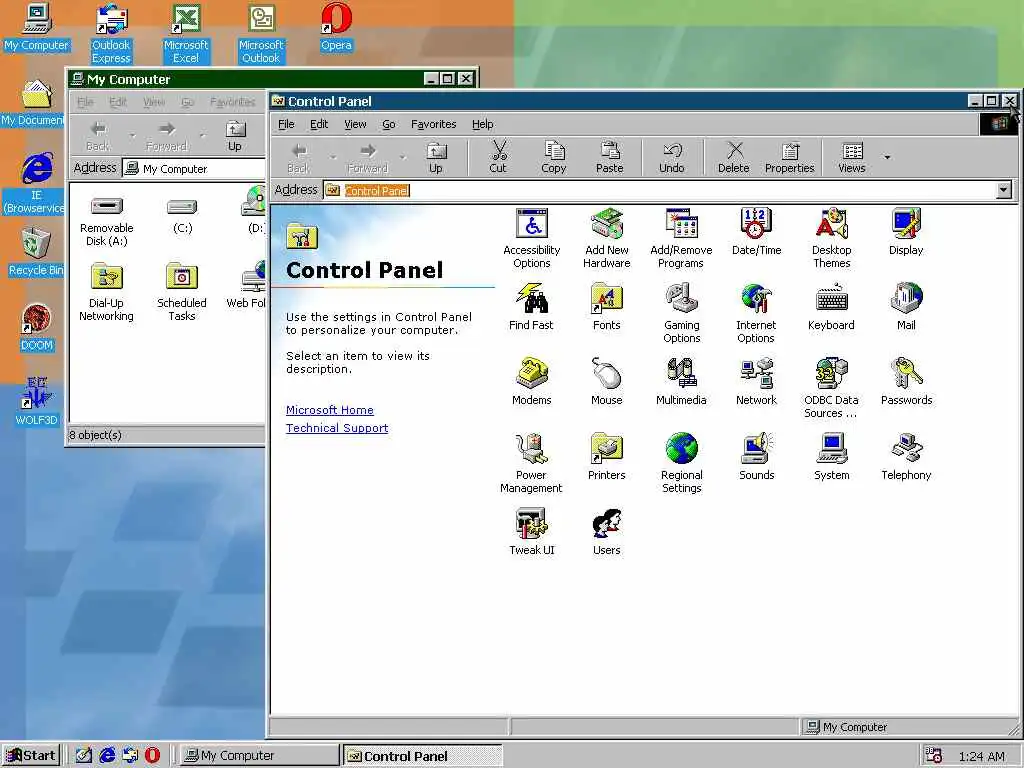The height and width of the screenshot is (768, 1024).
Task: Open Scheduled Tasks in My Computer
Action: [182, 293]
